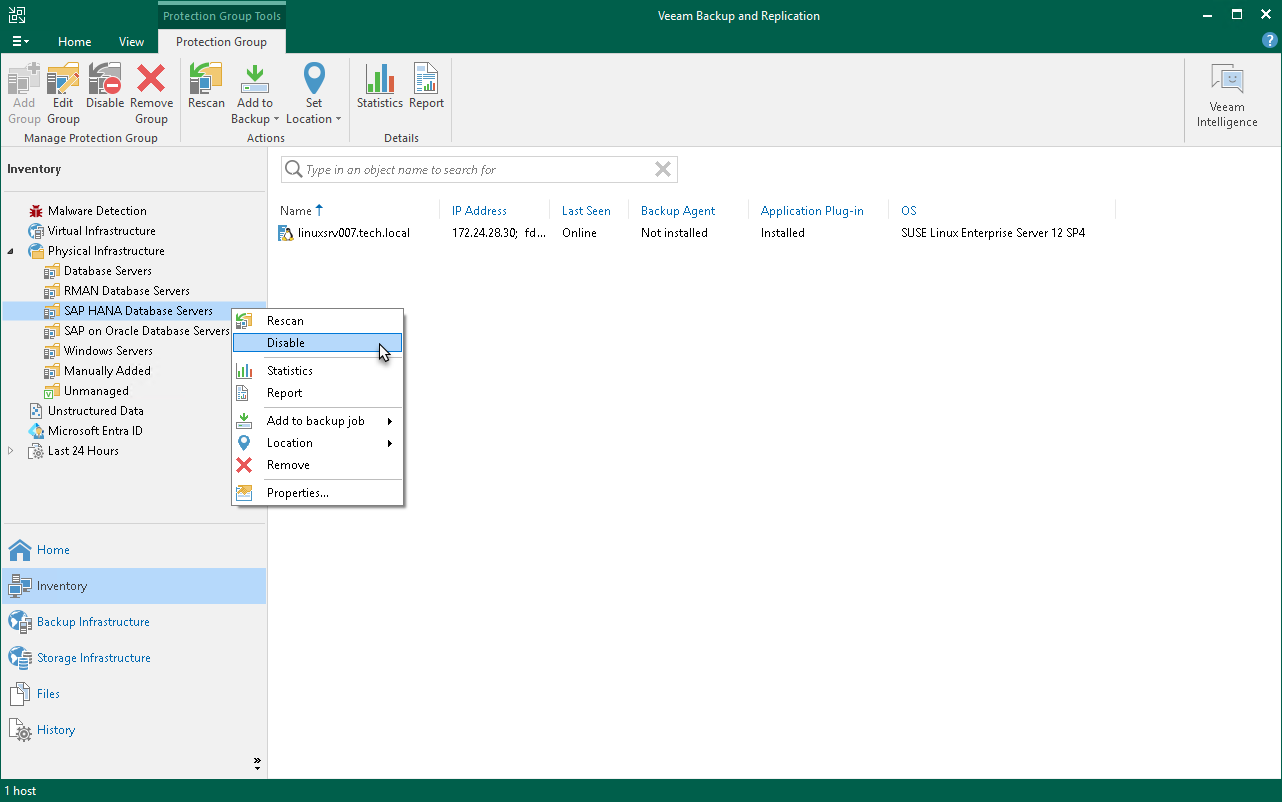Expand the Add to Backup dropdown
1282x802 pixels.
click(x=256, y=119)
